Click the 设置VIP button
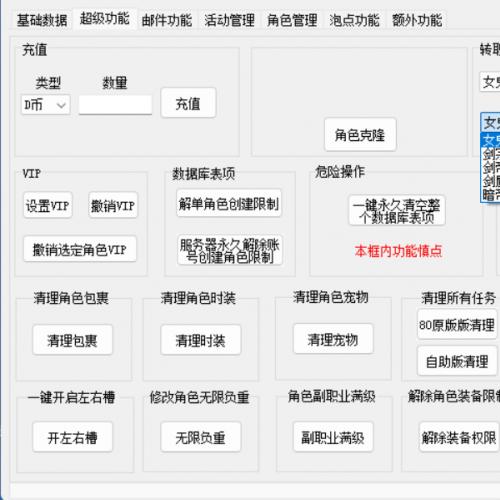500x500 pixels. (48, 205)
